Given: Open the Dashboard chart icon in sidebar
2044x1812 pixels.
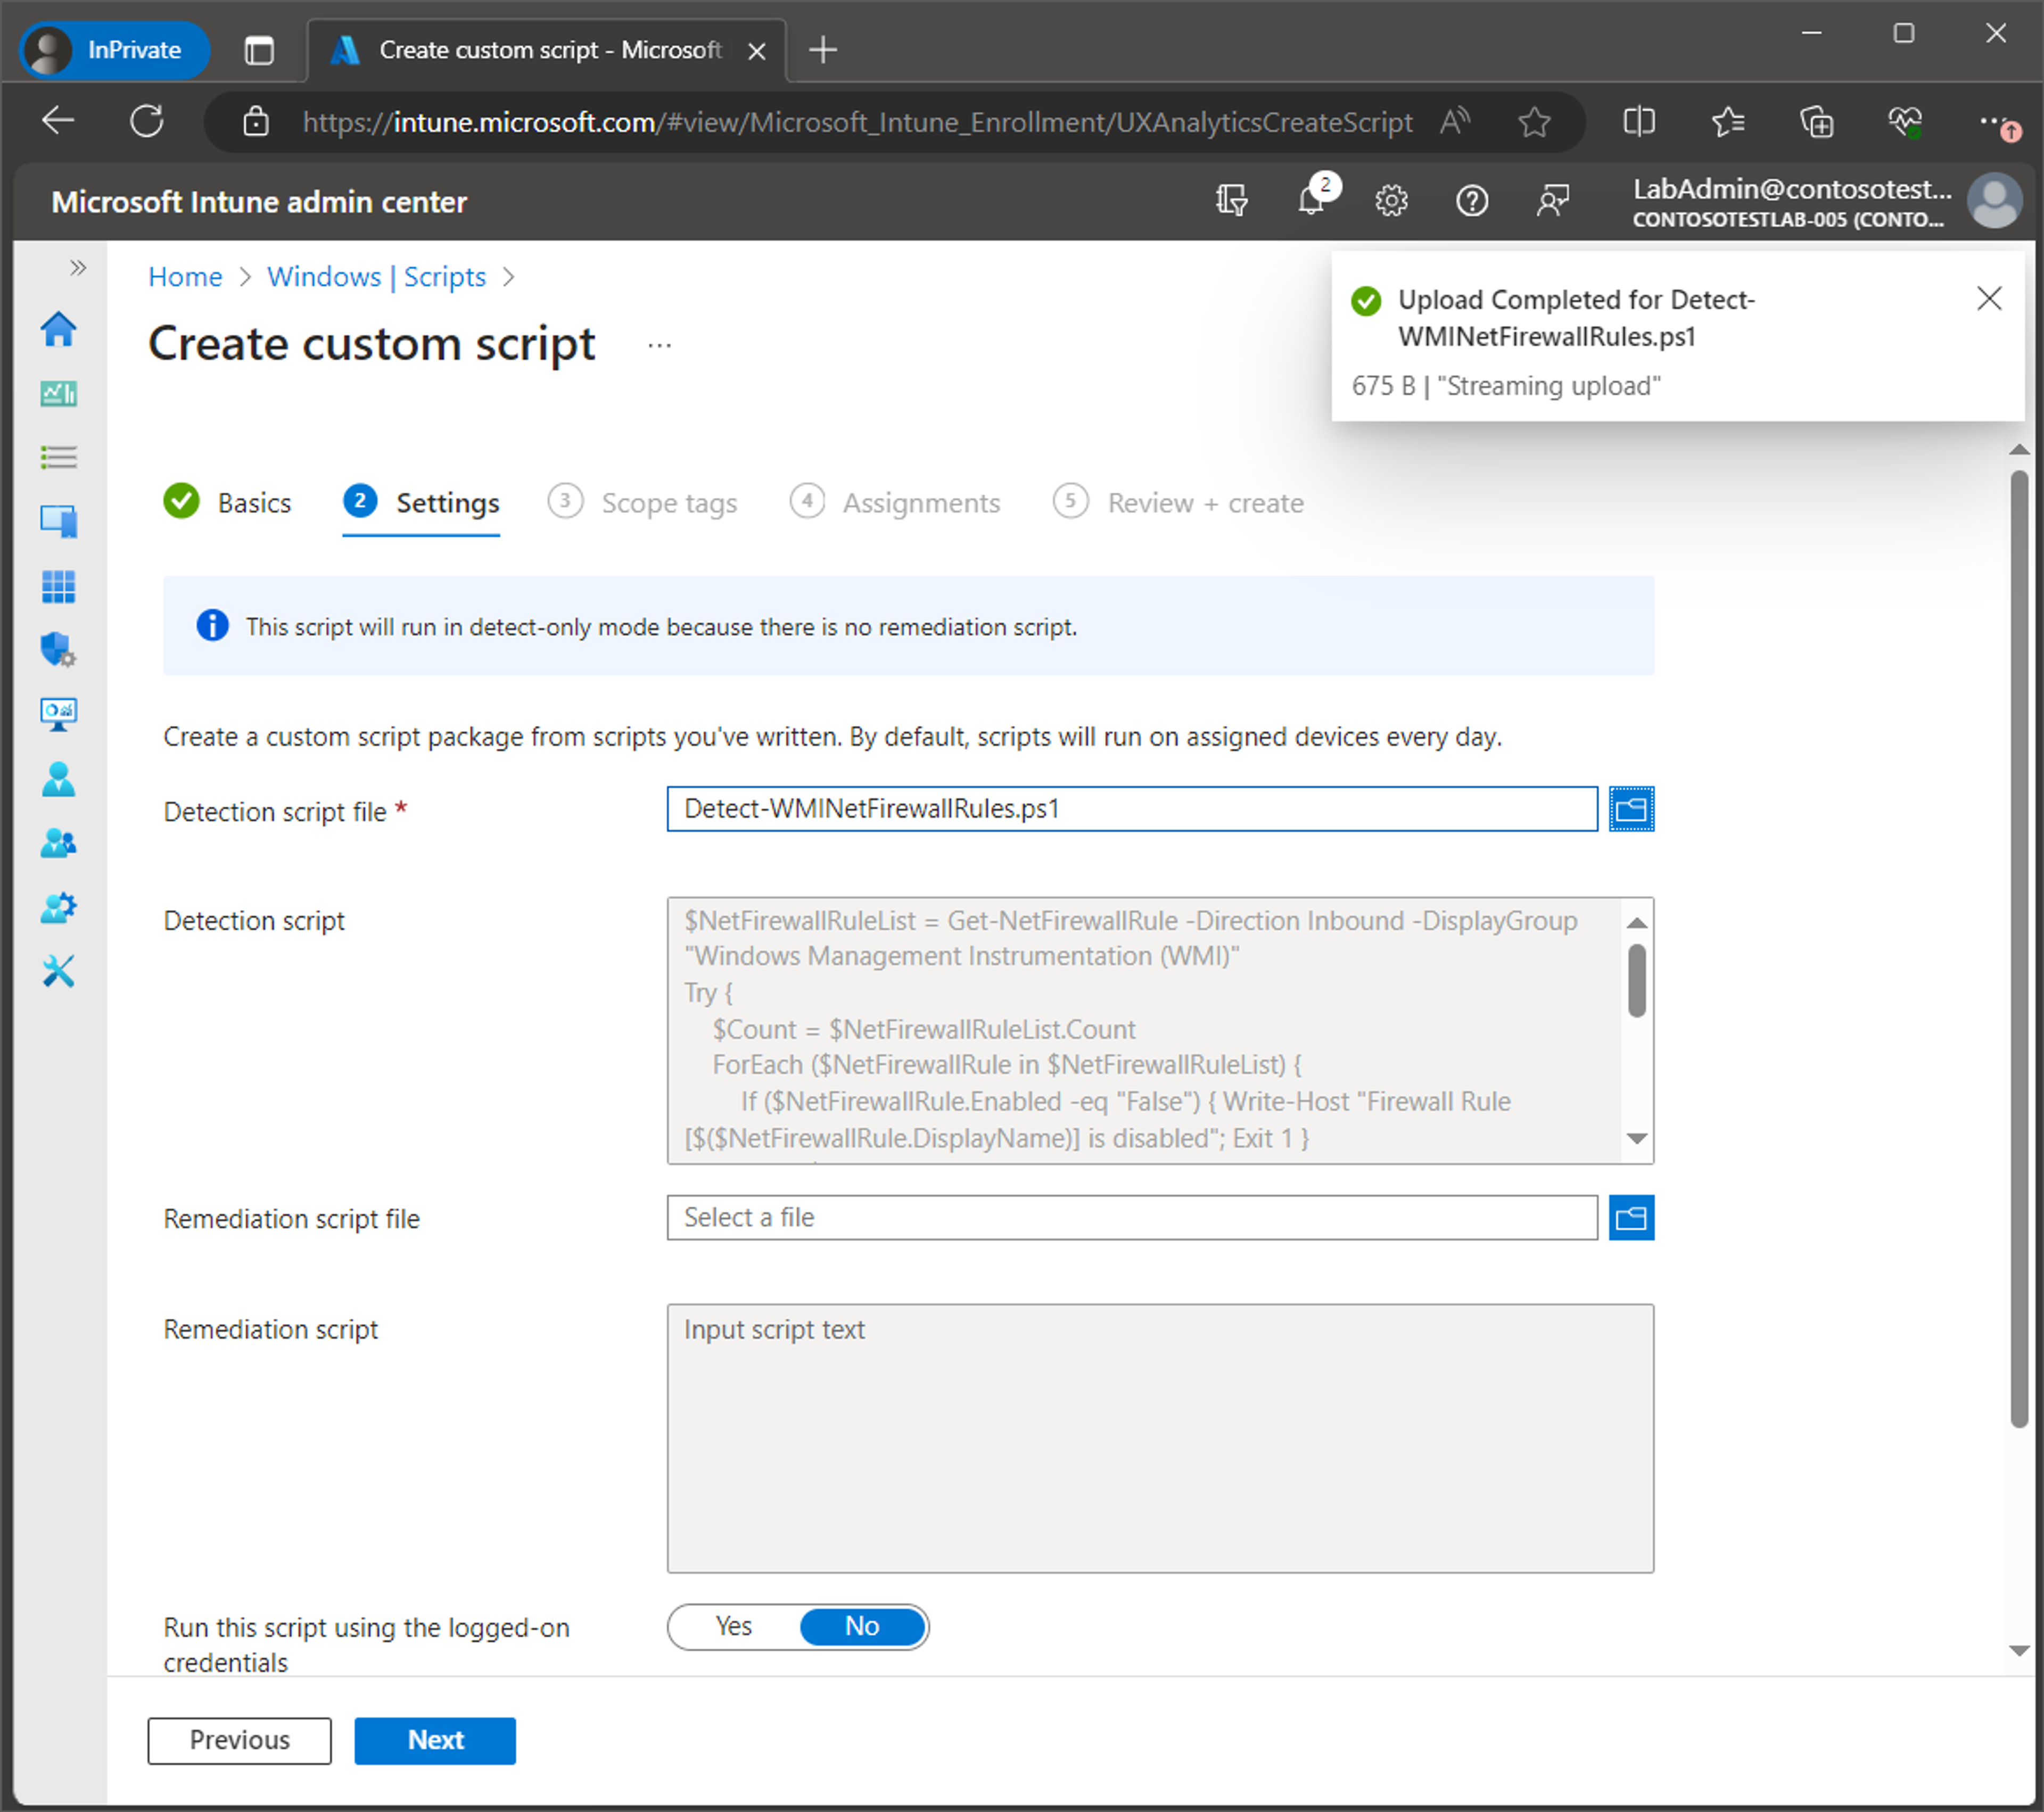Looking at the screenshot, I should (x=58, y=393).
